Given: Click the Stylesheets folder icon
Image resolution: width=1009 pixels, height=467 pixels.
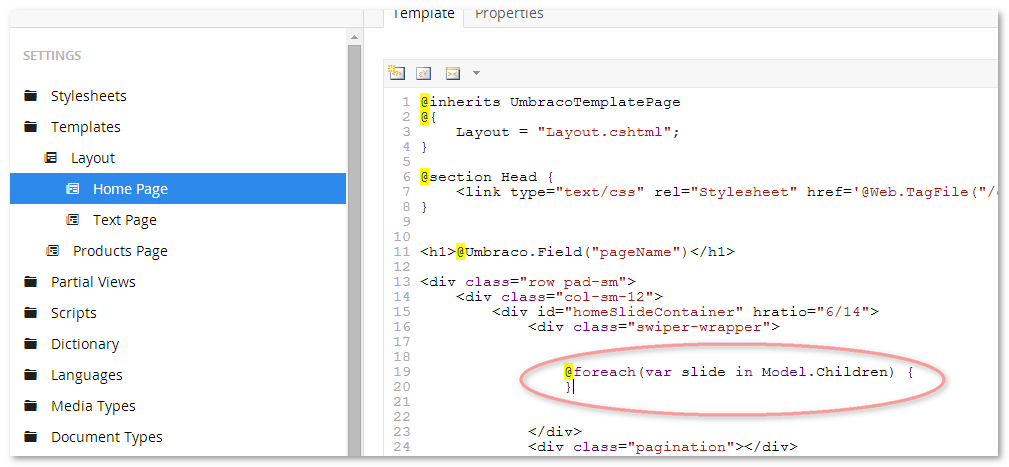Looking at the screenshot, I should [31, 97].
